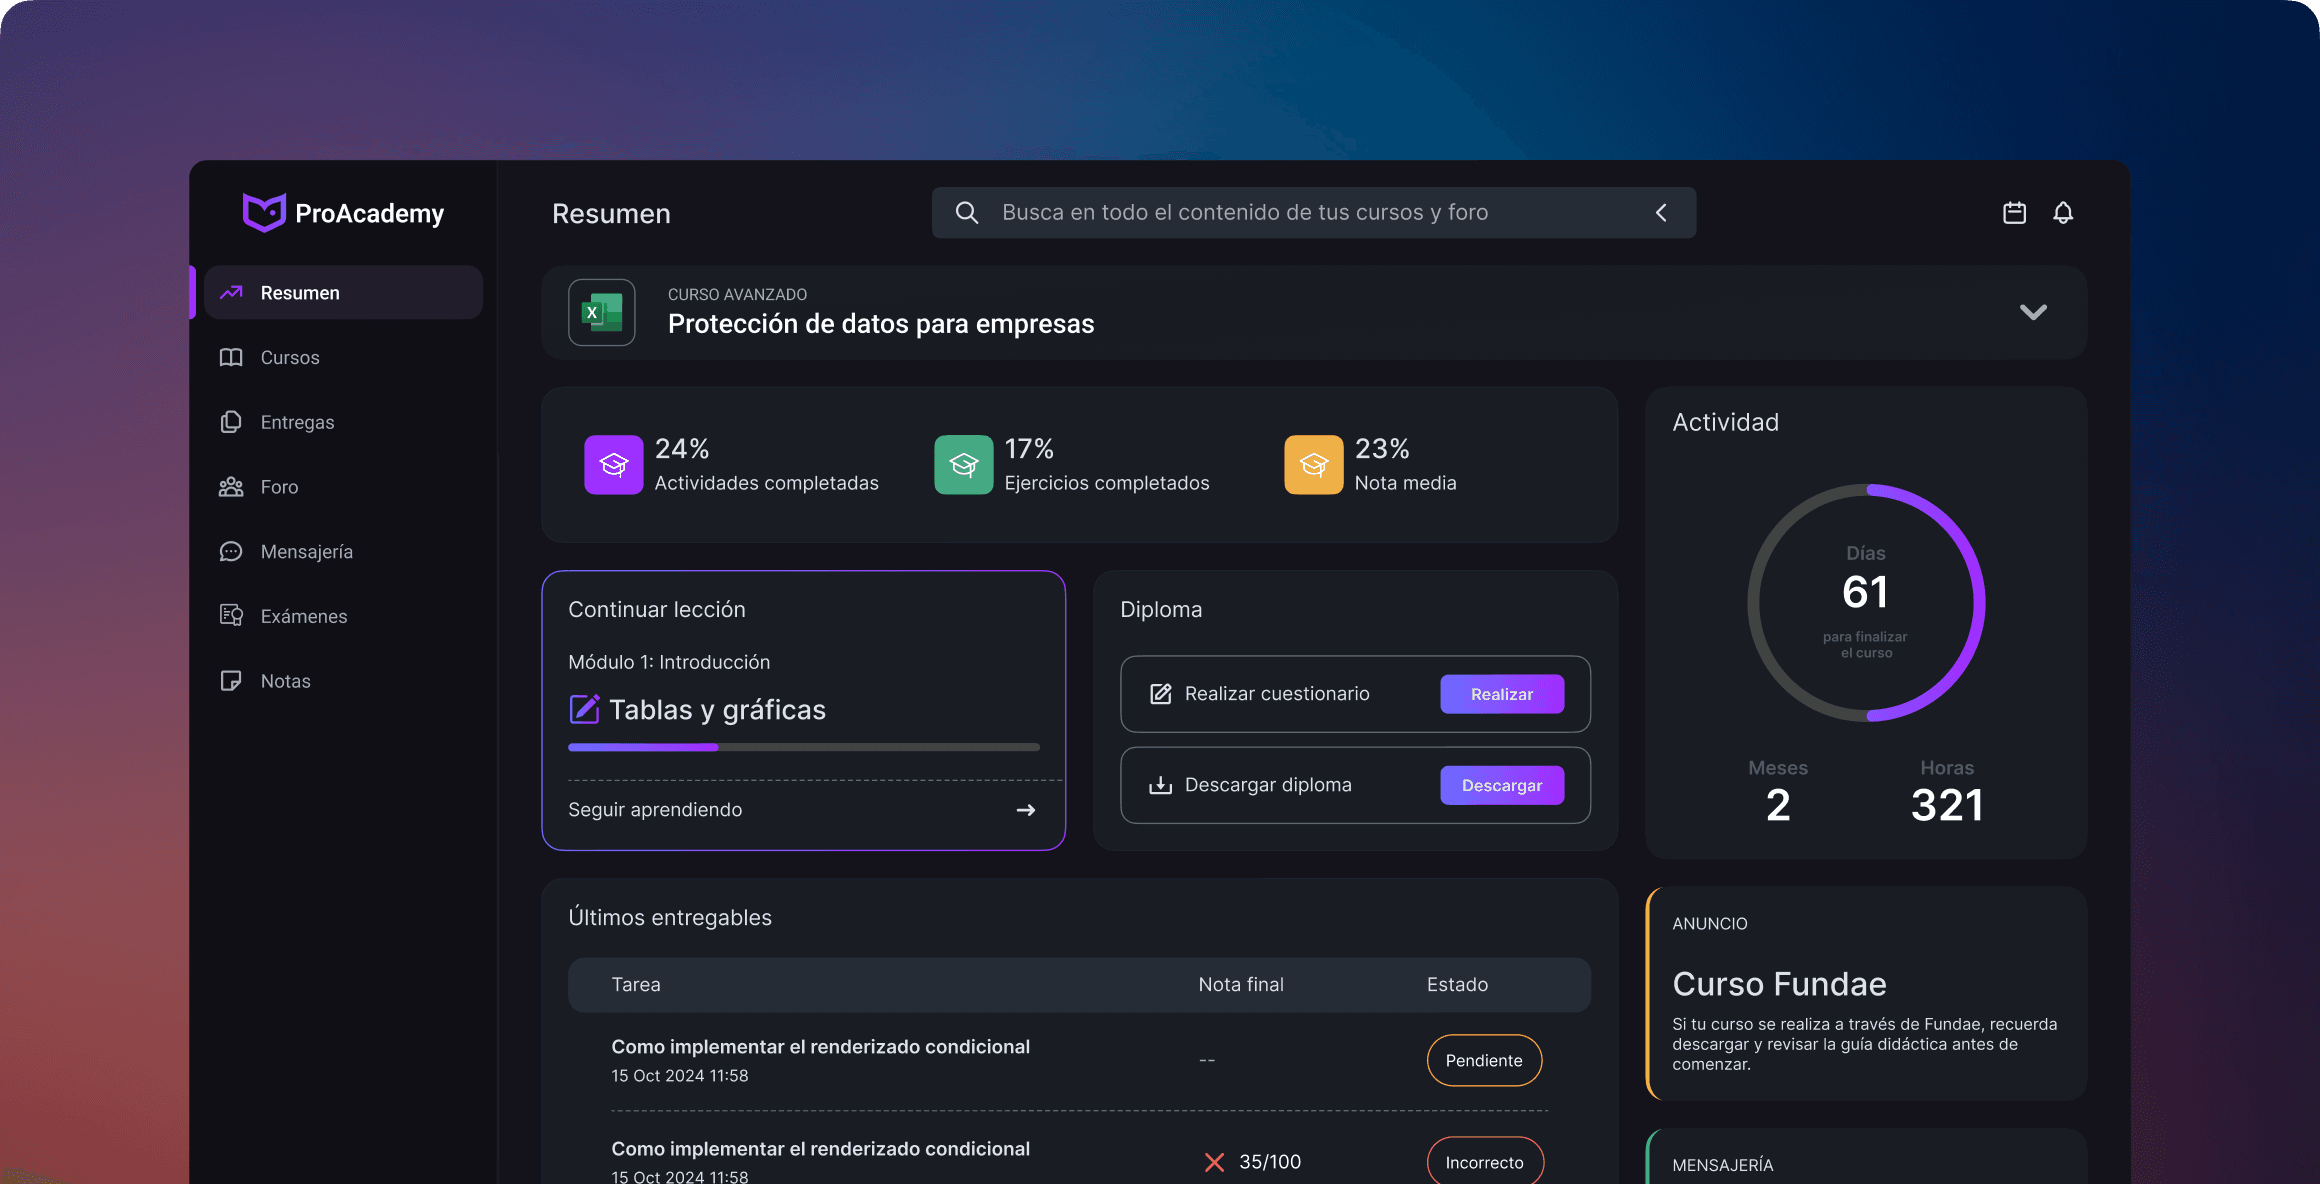The height and width of the screenshot is (1184, 2320).
Task: Click the Foro people icon
Action: coord(231,486)
